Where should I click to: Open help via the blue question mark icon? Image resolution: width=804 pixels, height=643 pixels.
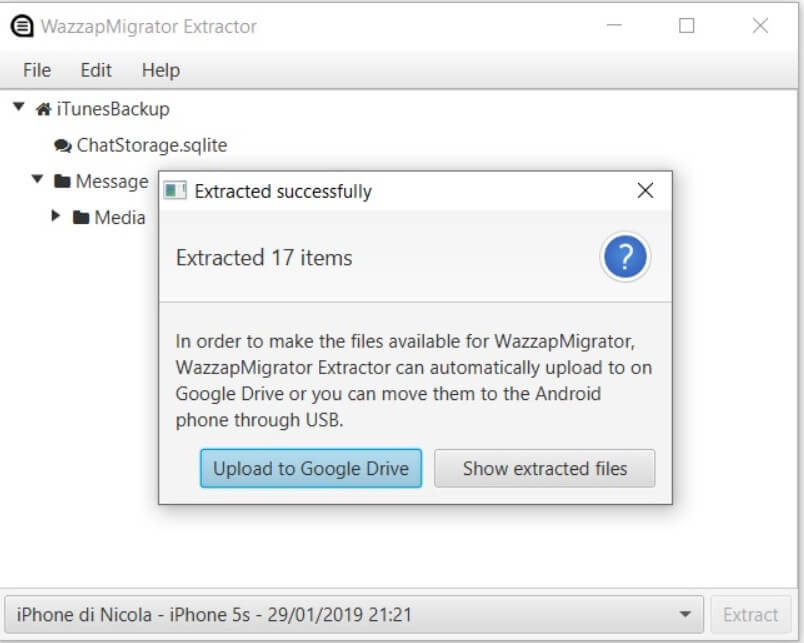coord(624,257)
